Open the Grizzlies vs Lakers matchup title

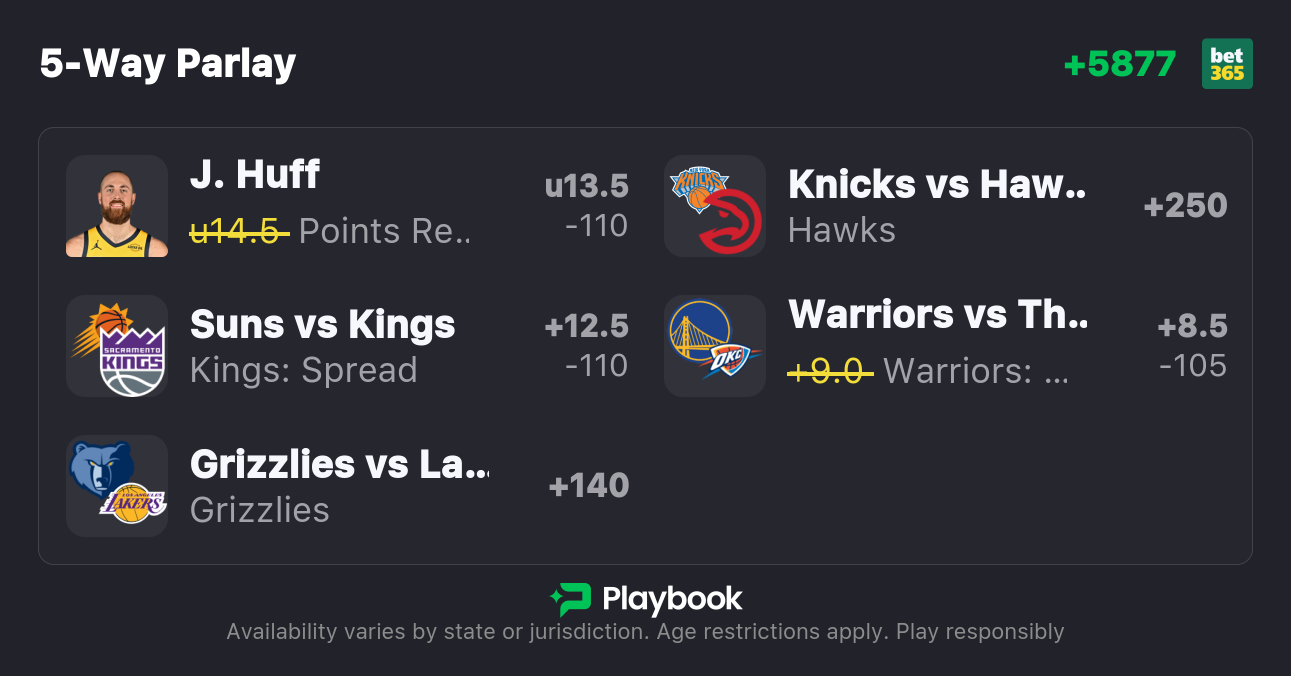coord(340,464)
